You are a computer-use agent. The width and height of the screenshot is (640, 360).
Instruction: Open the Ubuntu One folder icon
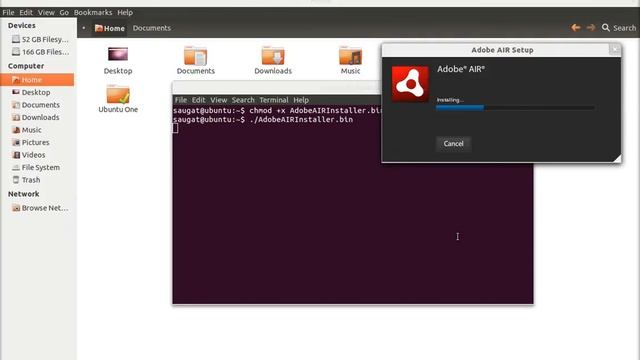118,94
